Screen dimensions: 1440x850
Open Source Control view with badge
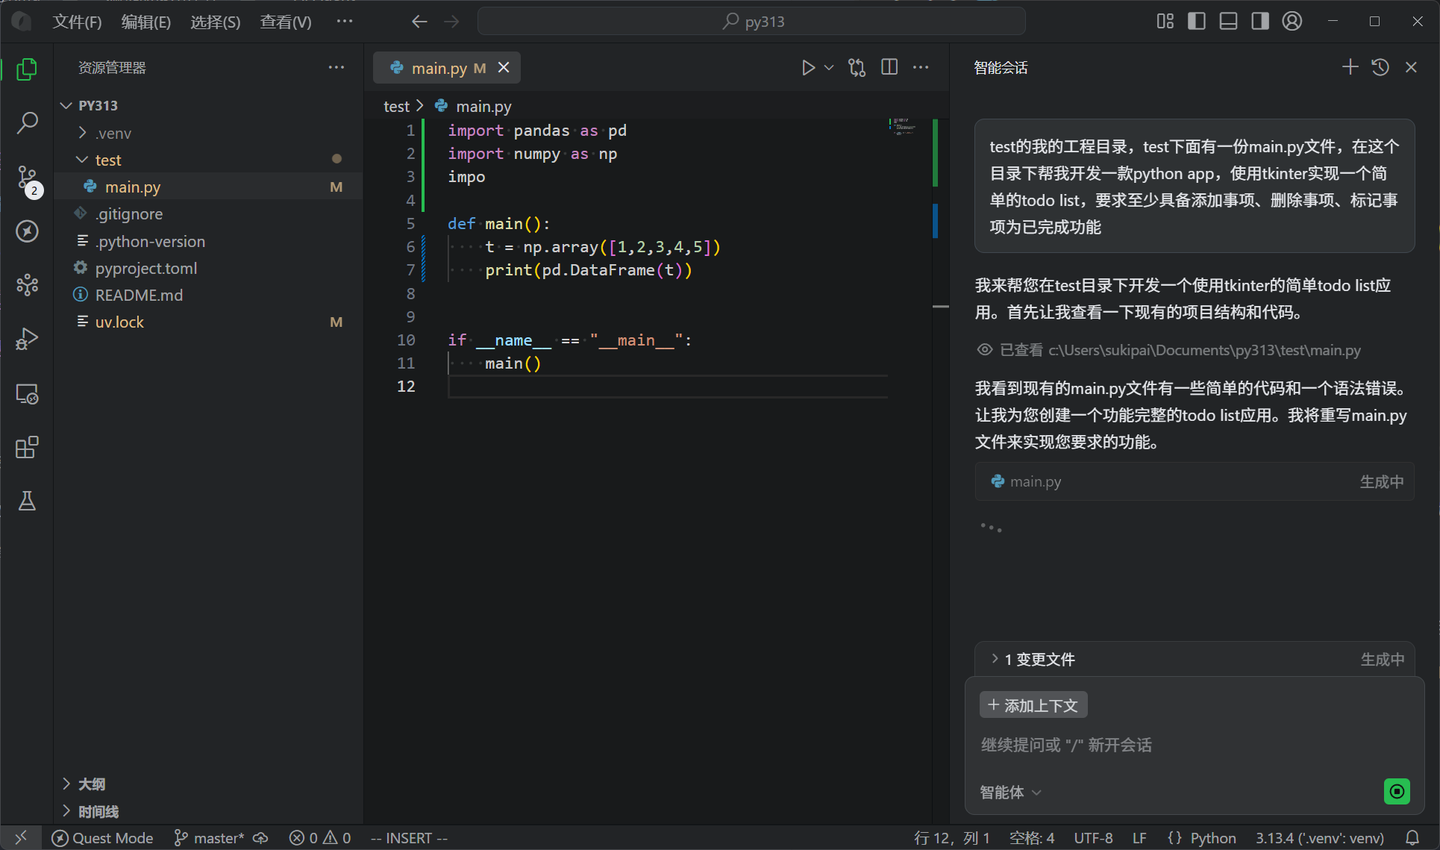(x=27, y=179)
